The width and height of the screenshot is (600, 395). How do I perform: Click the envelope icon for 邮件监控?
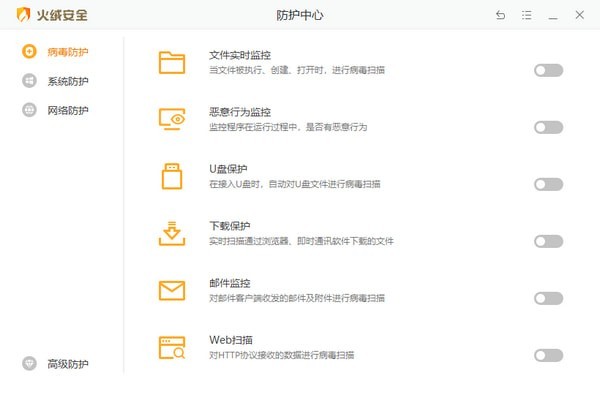click(x=172, y=291)
